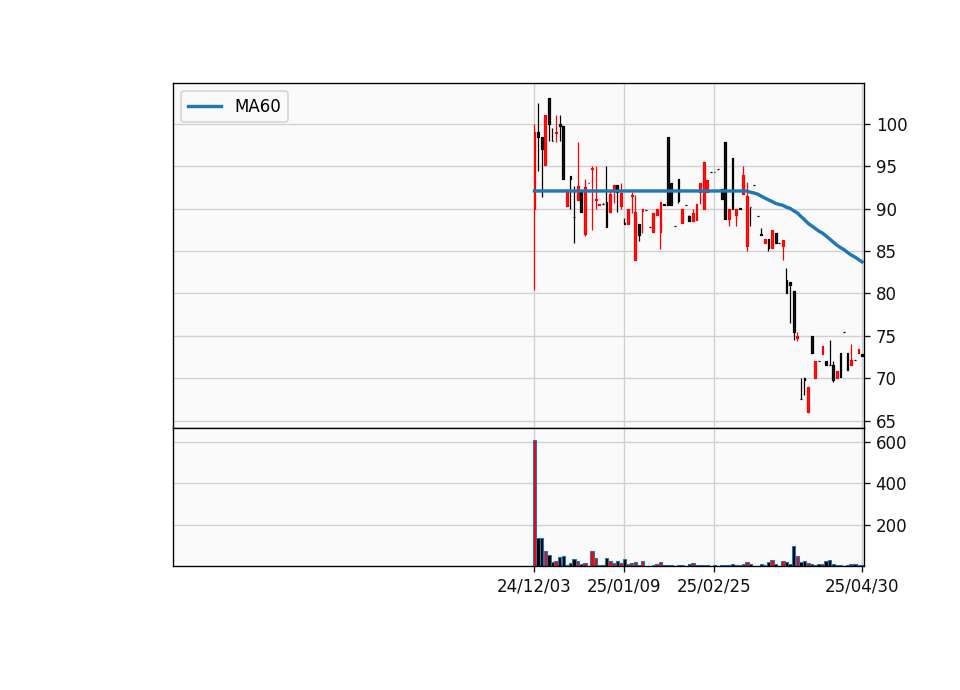Click the tallest volume bar near 600

(534, 503)
